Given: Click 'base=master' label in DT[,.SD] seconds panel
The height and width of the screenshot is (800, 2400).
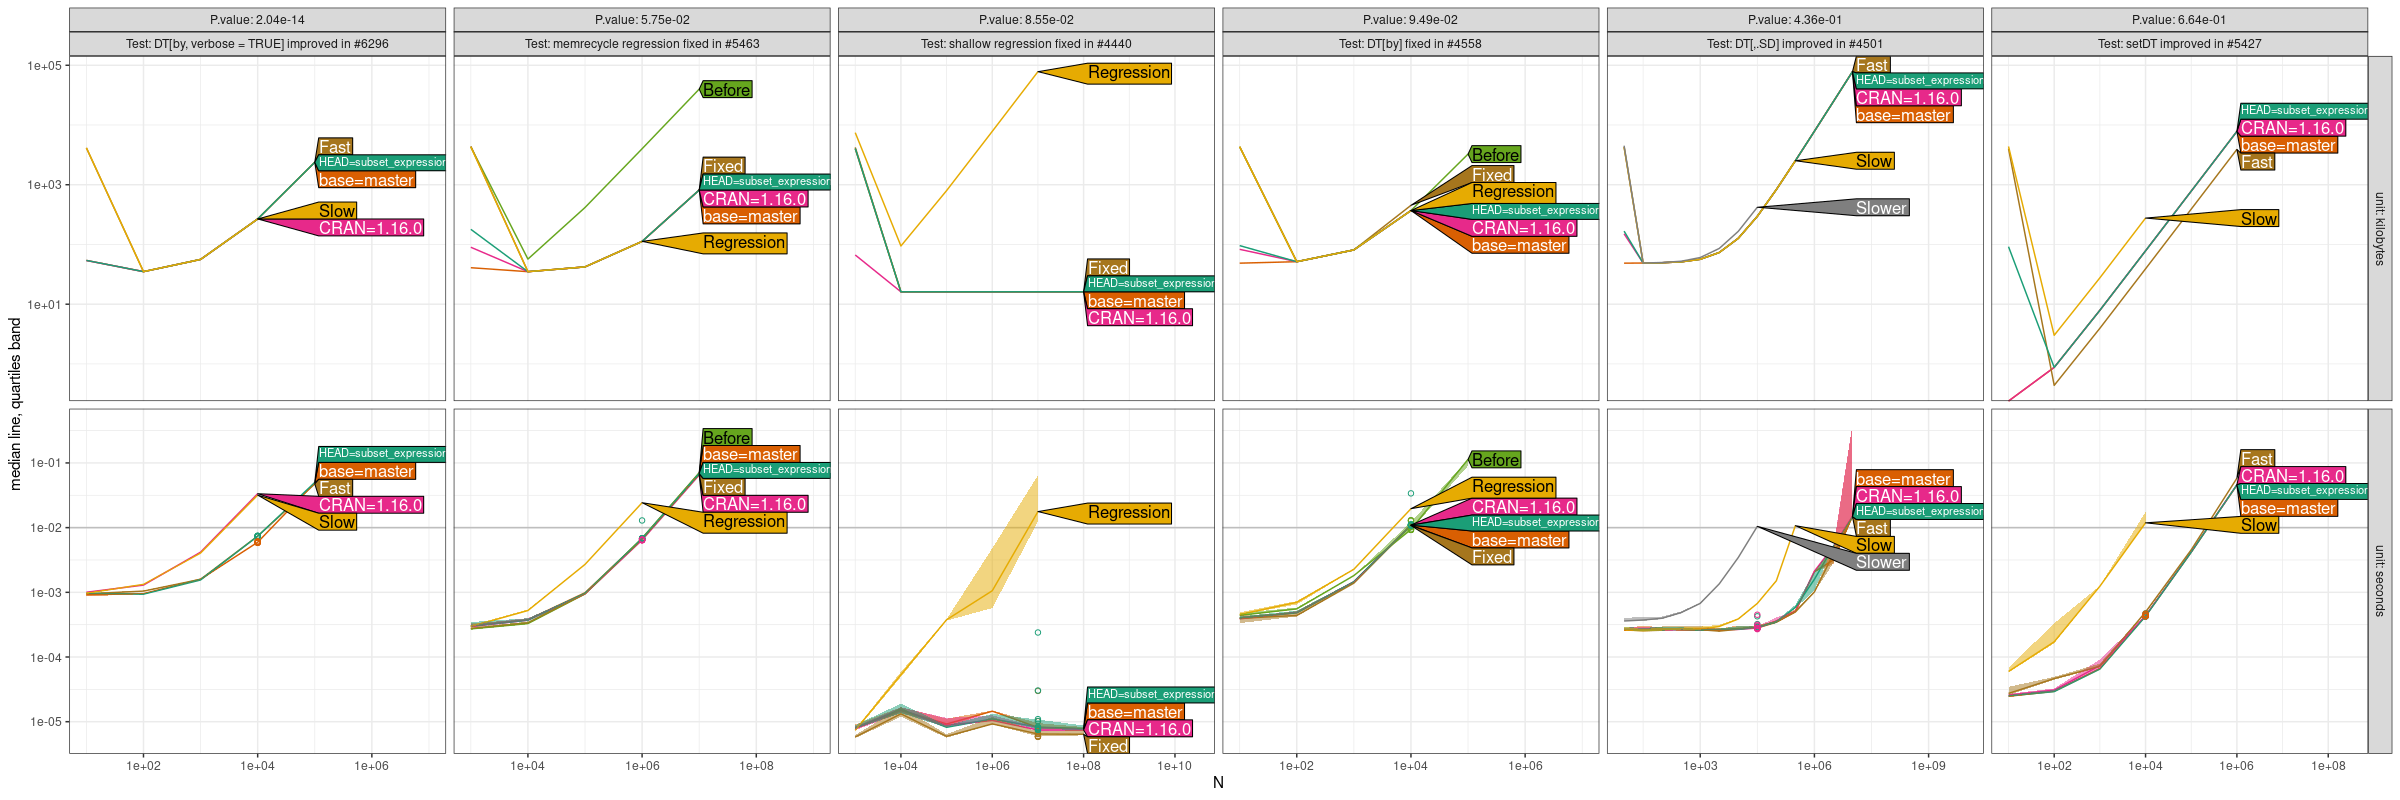Looking at the screenshot, I should point(1903,479).
